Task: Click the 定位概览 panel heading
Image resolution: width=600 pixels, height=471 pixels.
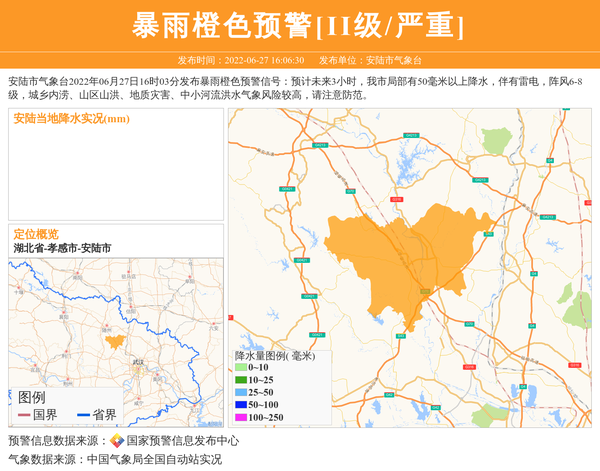Action: 36,234
